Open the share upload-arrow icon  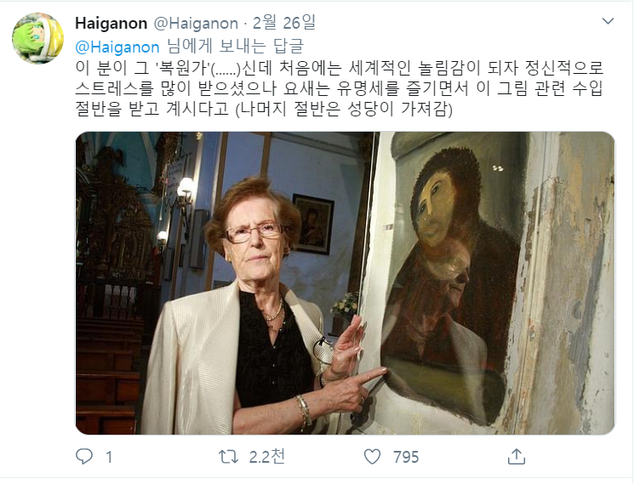(516, 456)
